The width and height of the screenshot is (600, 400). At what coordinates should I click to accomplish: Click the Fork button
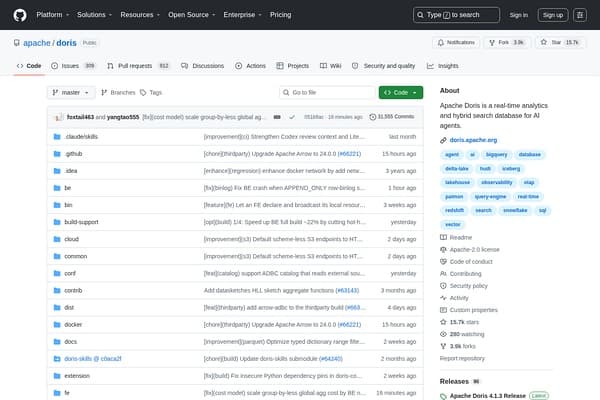[x=506, y=42]
